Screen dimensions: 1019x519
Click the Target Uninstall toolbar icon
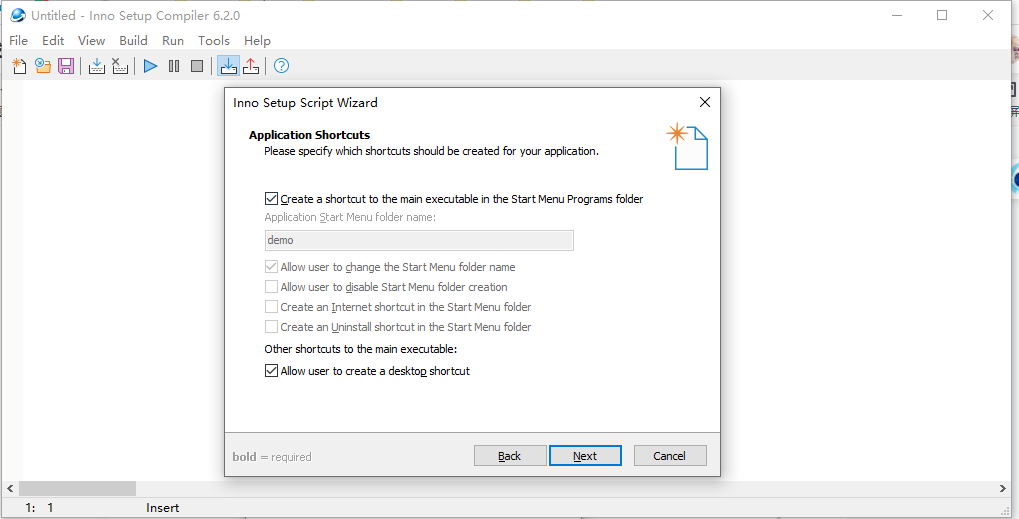(x=251, y=66)
